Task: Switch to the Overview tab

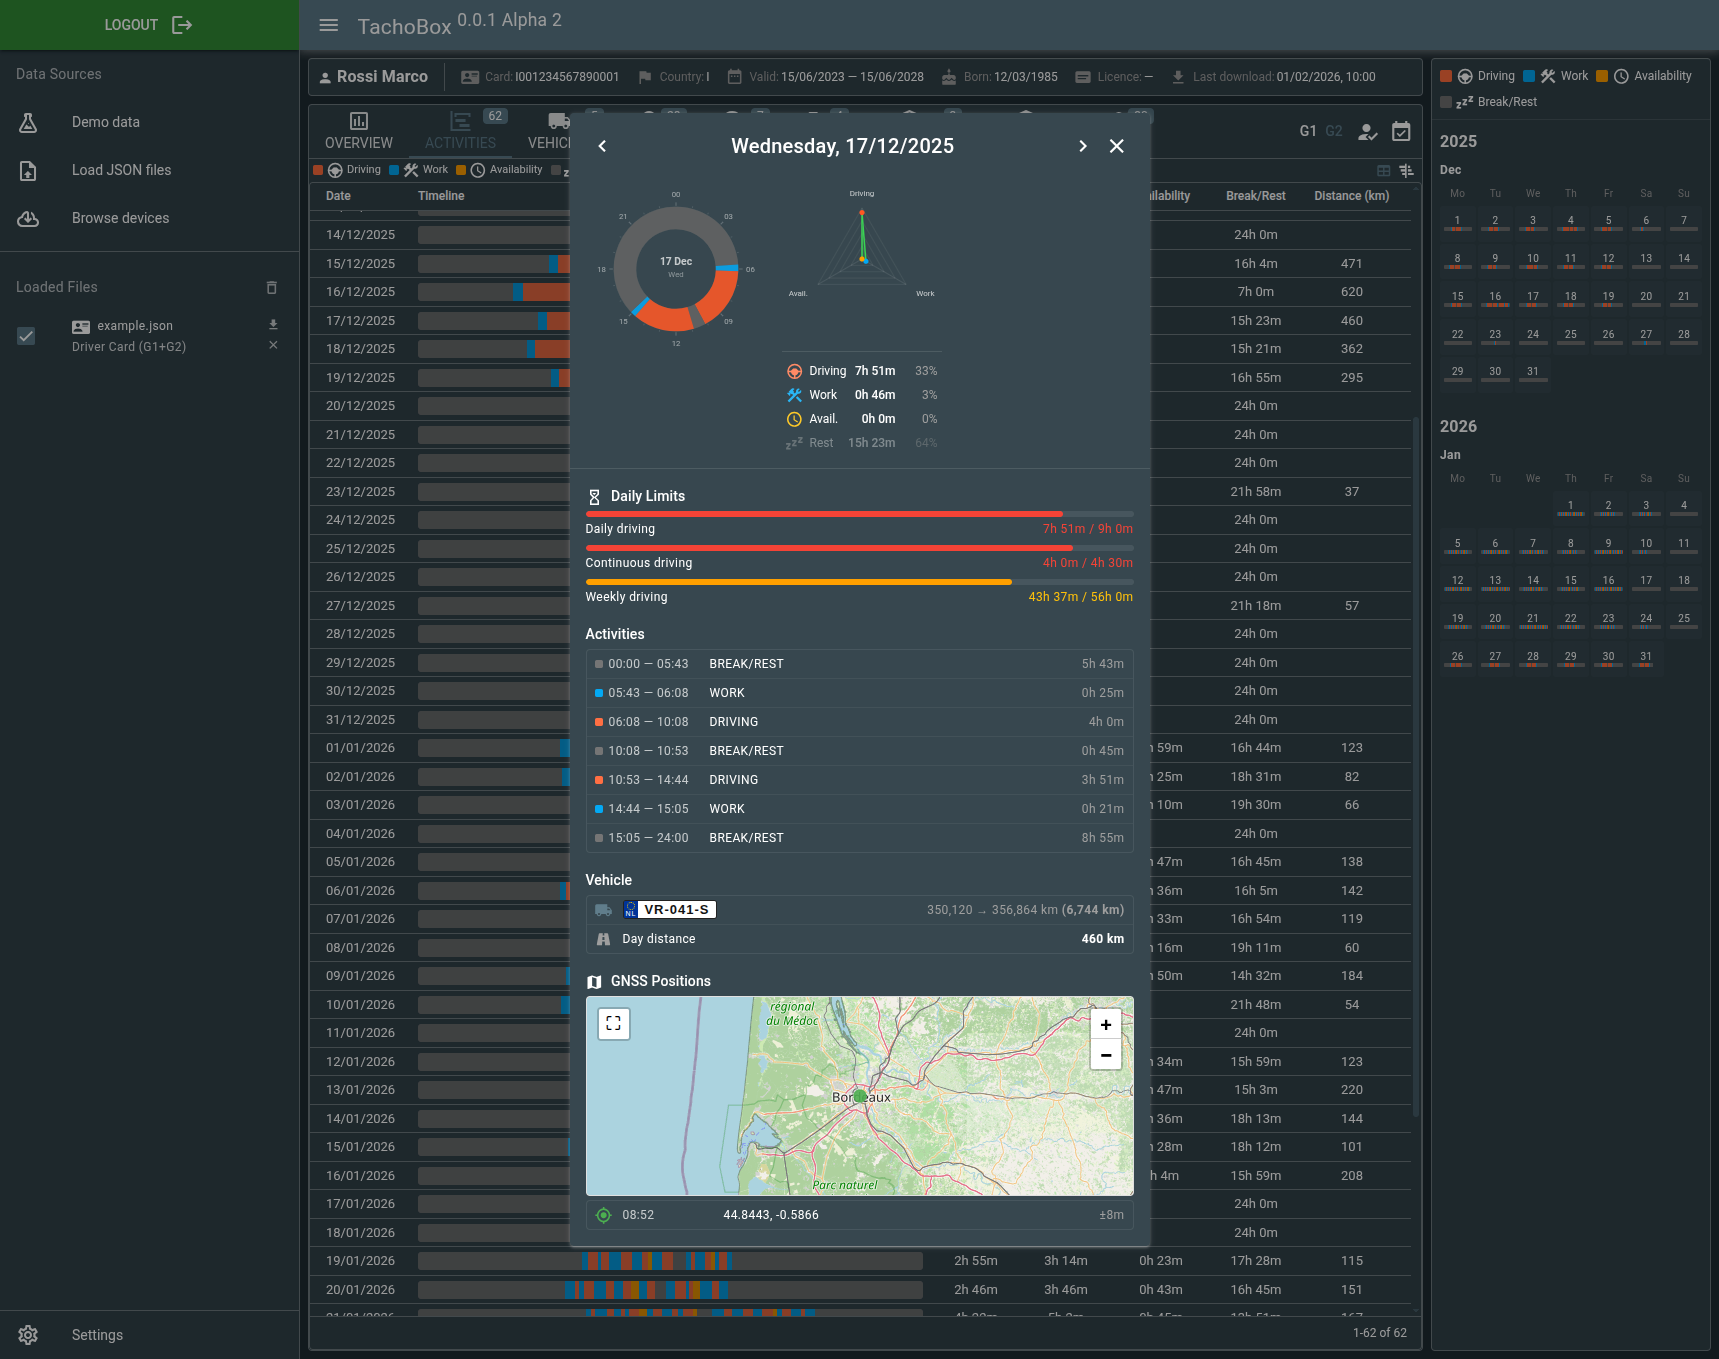Action: click(359, 131)
